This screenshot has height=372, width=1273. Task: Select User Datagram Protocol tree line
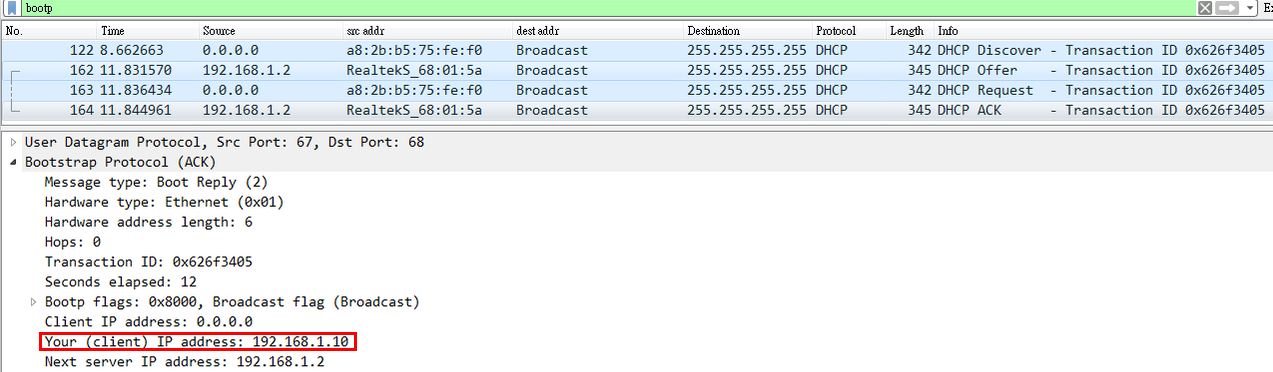coord(224,142)
